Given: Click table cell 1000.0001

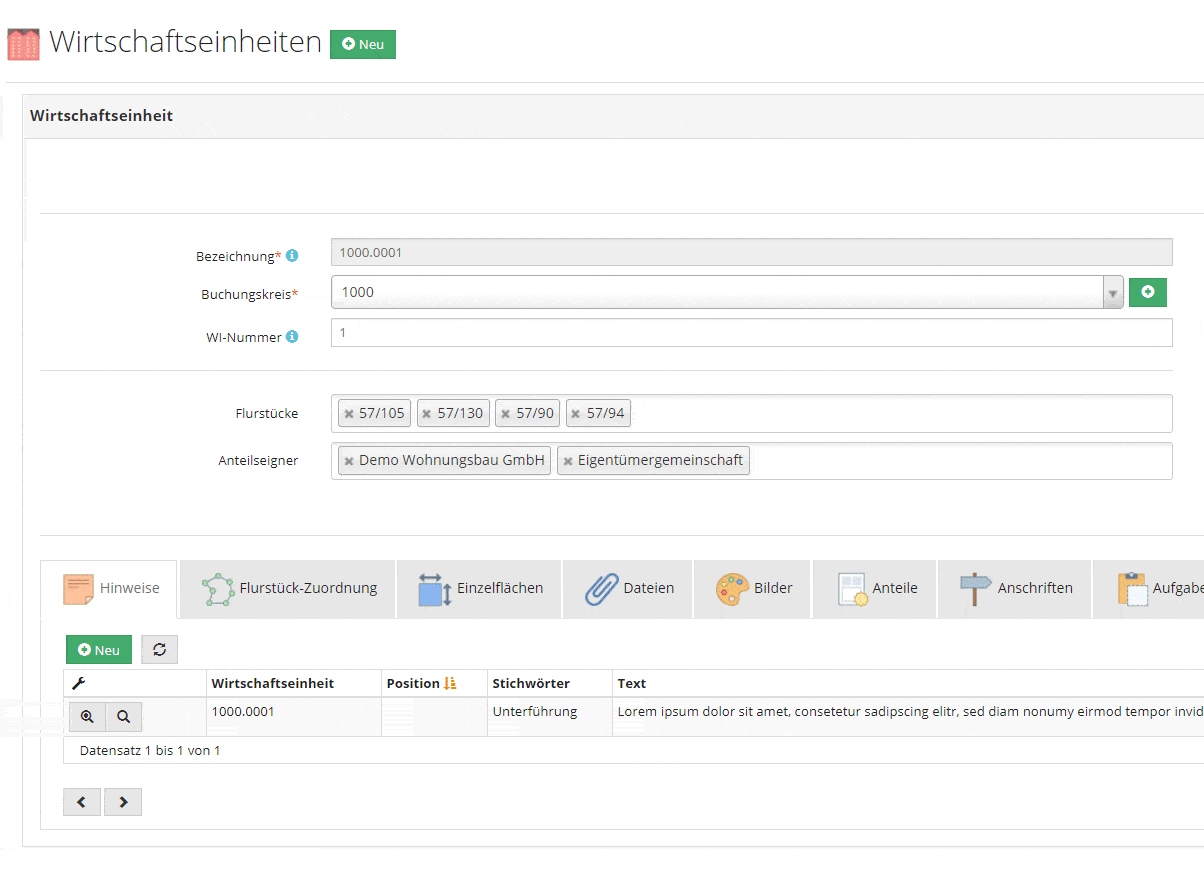Looking at the screenshot, I should 294,717.
